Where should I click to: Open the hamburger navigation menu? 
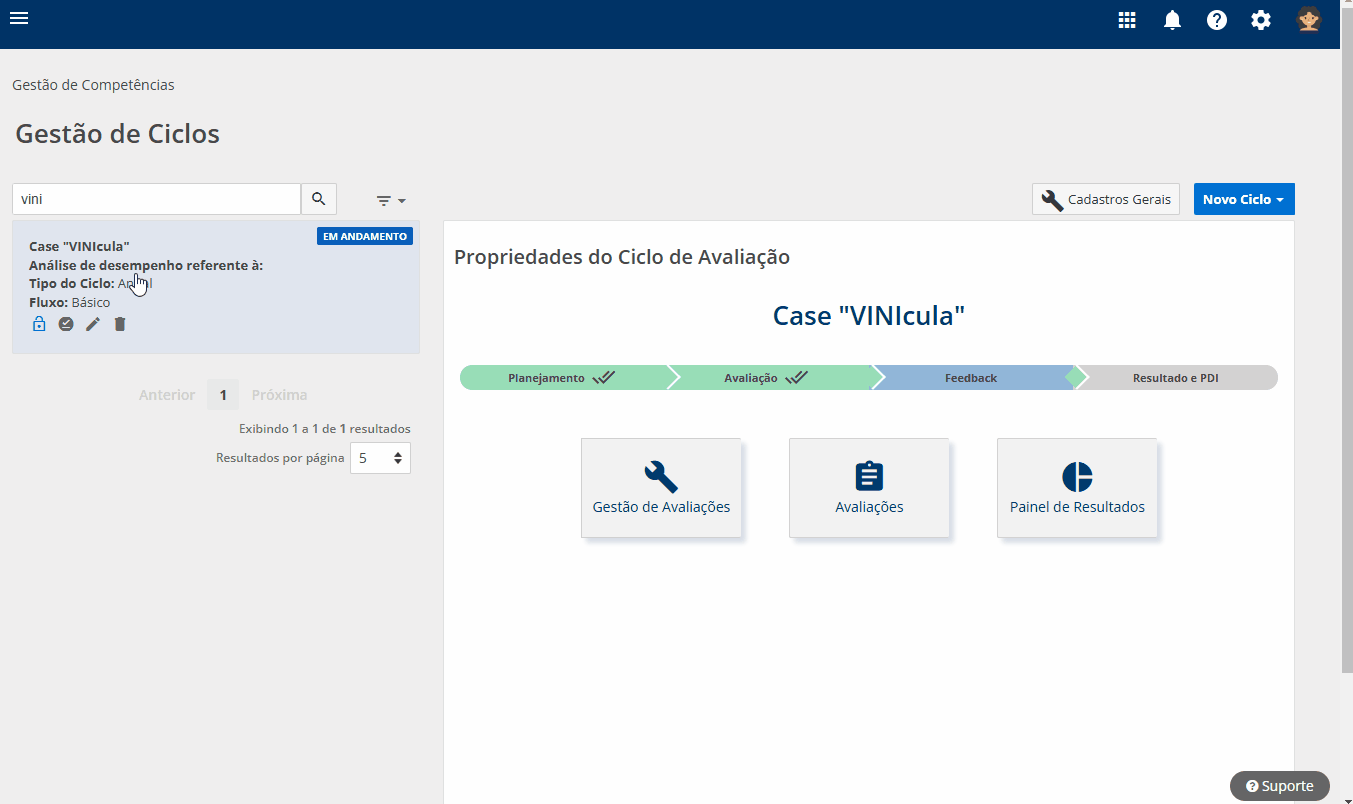pyautogui.click(x=19, y=18)
